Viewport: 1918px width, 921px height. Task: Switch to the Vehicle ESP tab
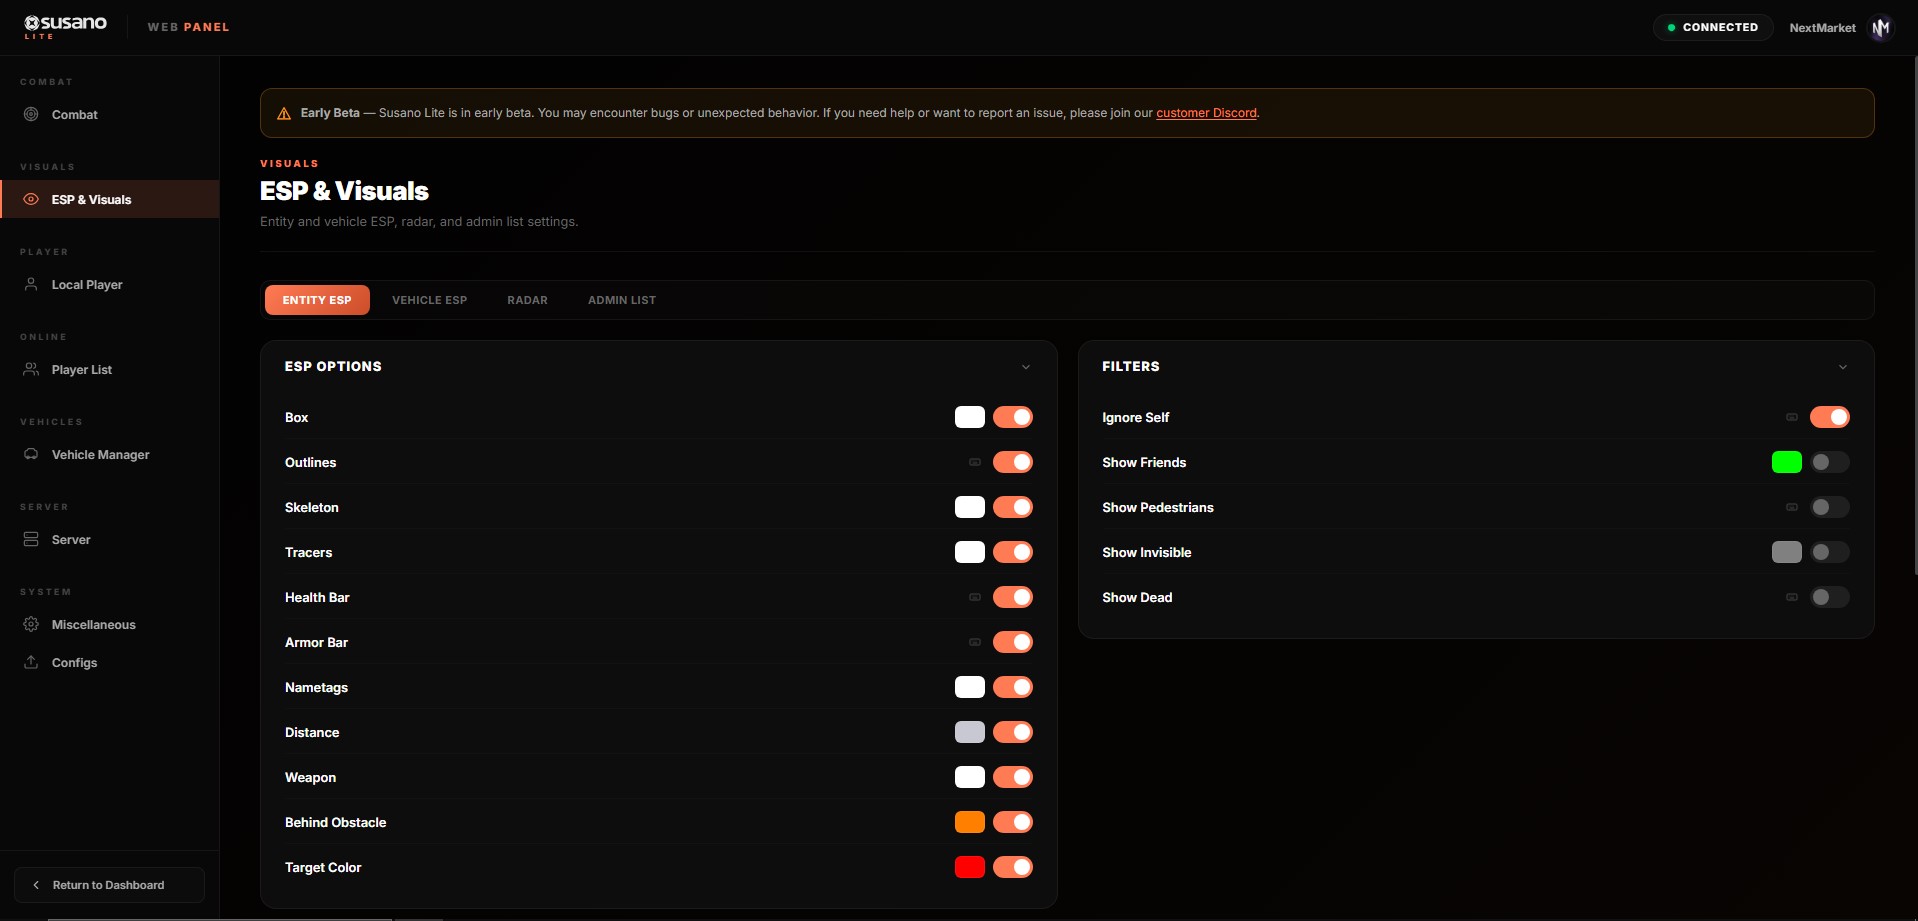(x=429, y=300)
